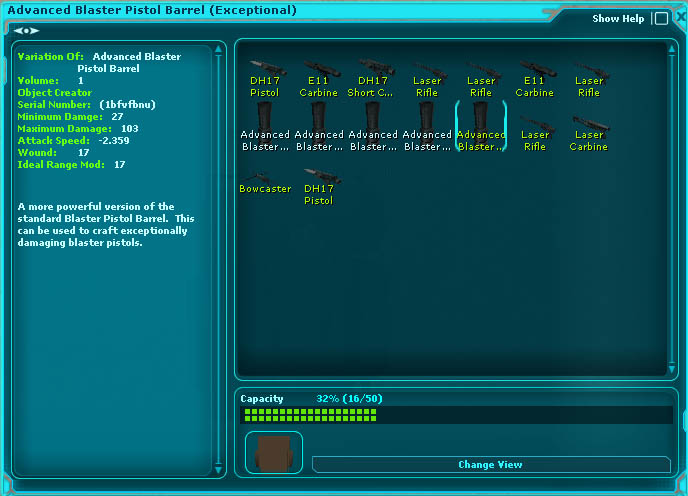Screen dimensions: 688x496
Task: Select the Advanced Blaster below the DH17 Short C...
Action: tap(373, 126)
